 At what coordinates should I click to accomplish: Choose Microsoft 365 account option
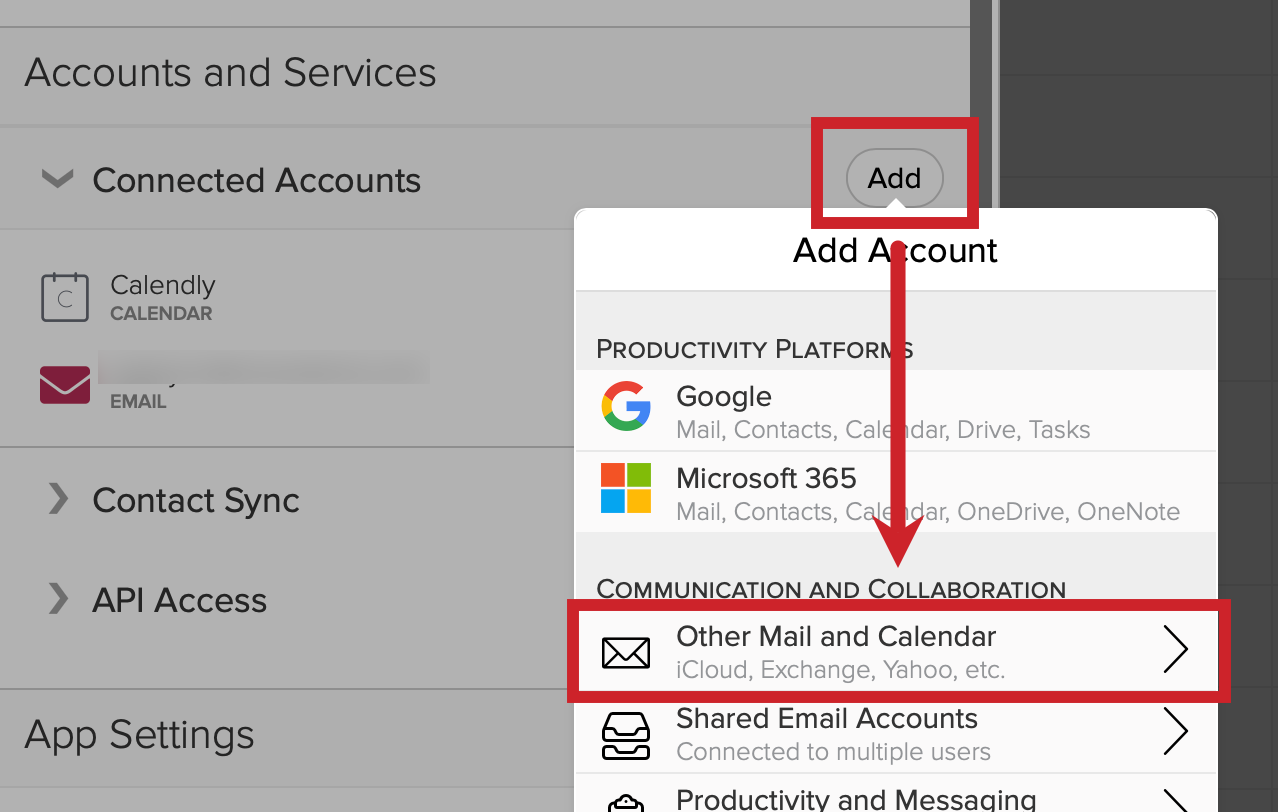point(897,492)
